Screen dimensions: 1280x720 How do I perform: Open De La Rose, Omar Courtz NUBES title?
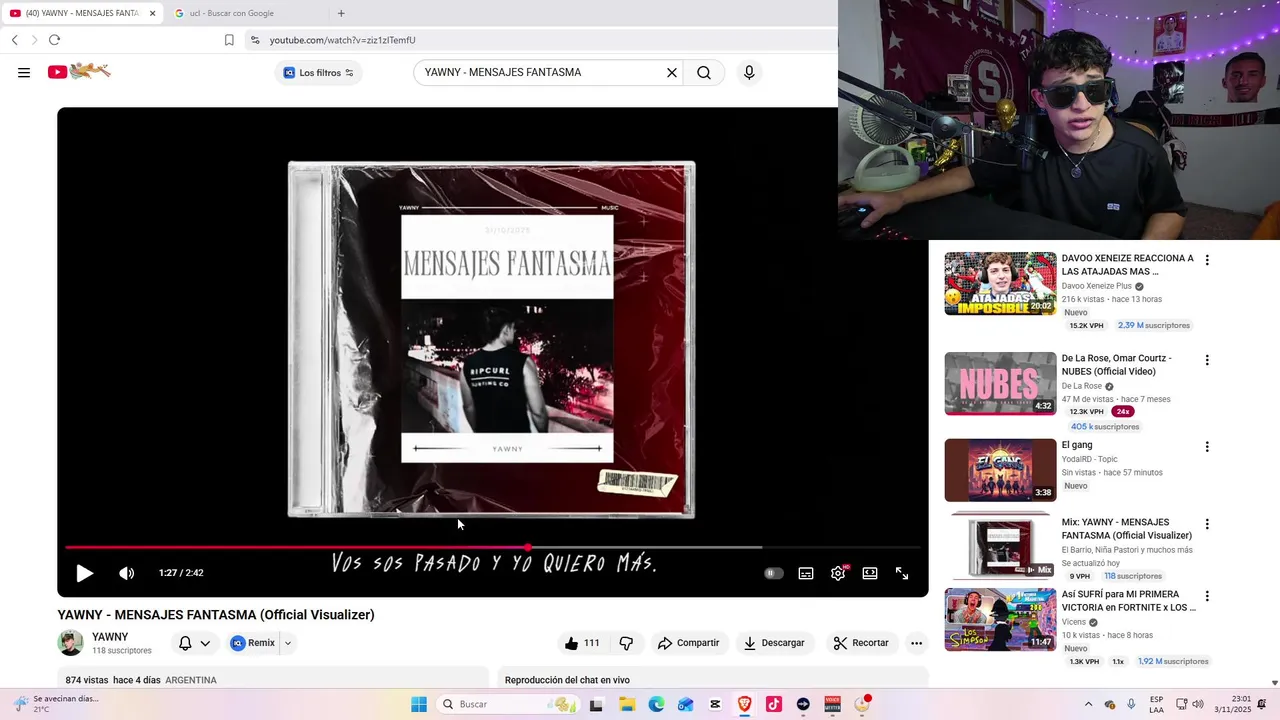pos(1116,365)
